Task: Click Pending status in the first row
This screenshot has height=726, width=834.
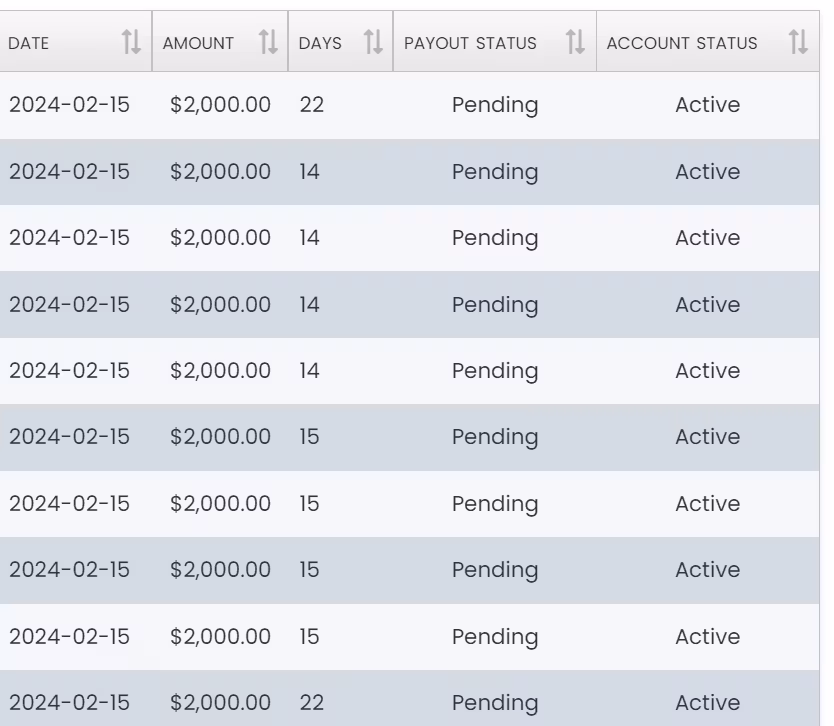Action: pos(495,105)
